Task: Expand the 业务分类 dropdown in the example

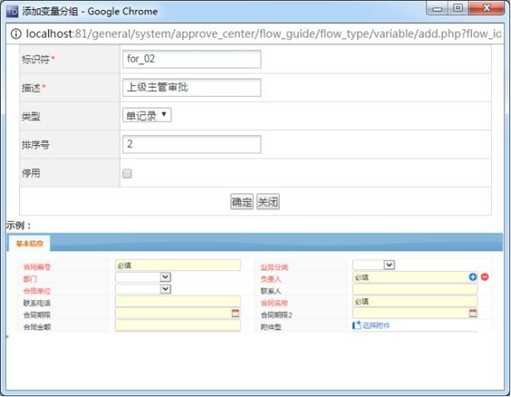Action: point(389,265)
